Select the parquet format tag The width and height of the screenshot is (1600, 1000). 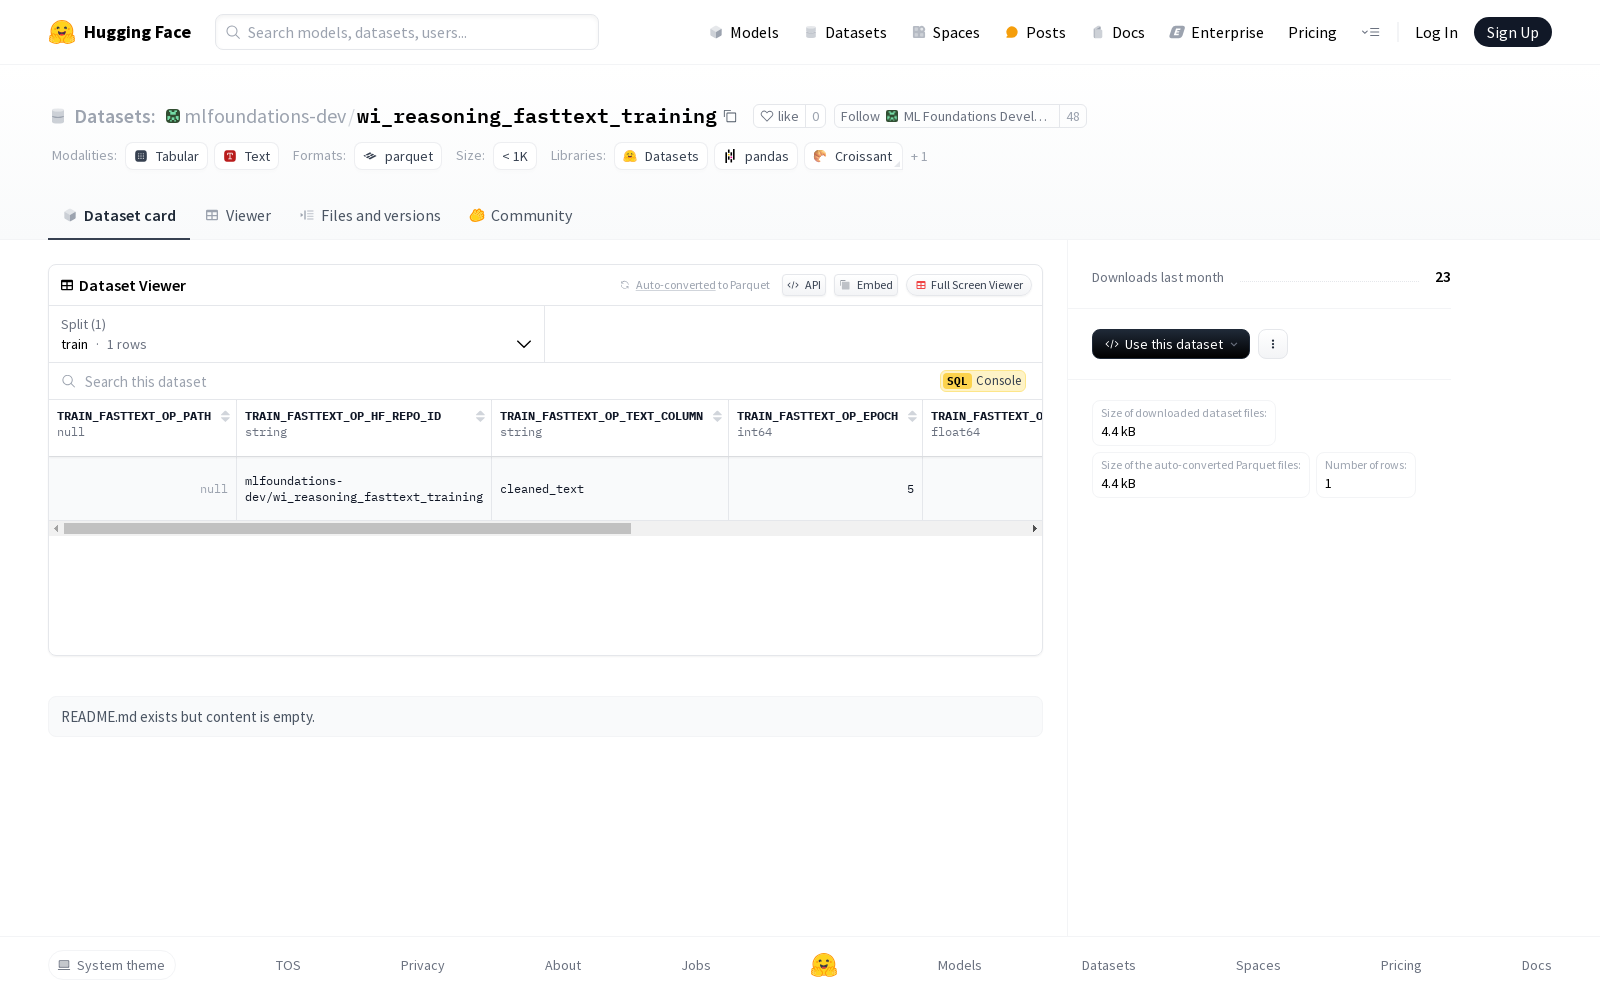pyautogui.click(x=398, y=156)
